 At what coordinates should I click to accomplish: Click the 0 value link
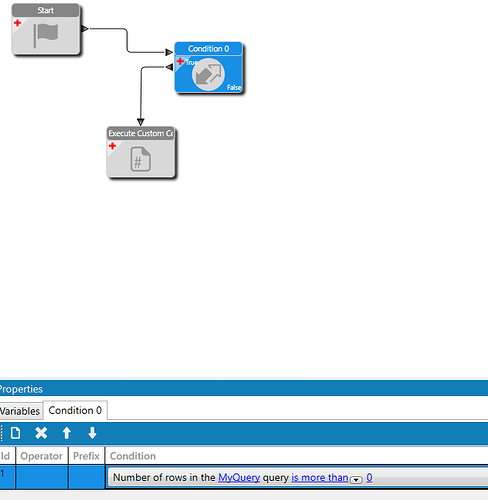click(369, 478)
